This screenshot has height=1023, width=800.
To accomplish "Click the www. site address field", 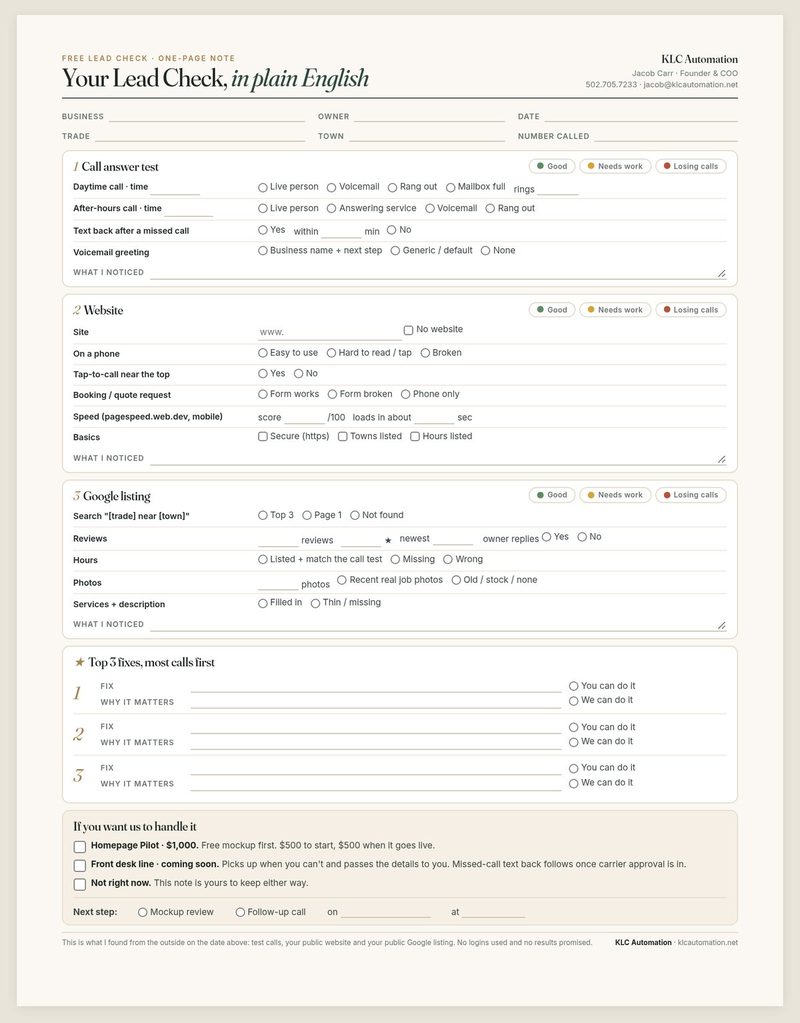I will (330, 332).
